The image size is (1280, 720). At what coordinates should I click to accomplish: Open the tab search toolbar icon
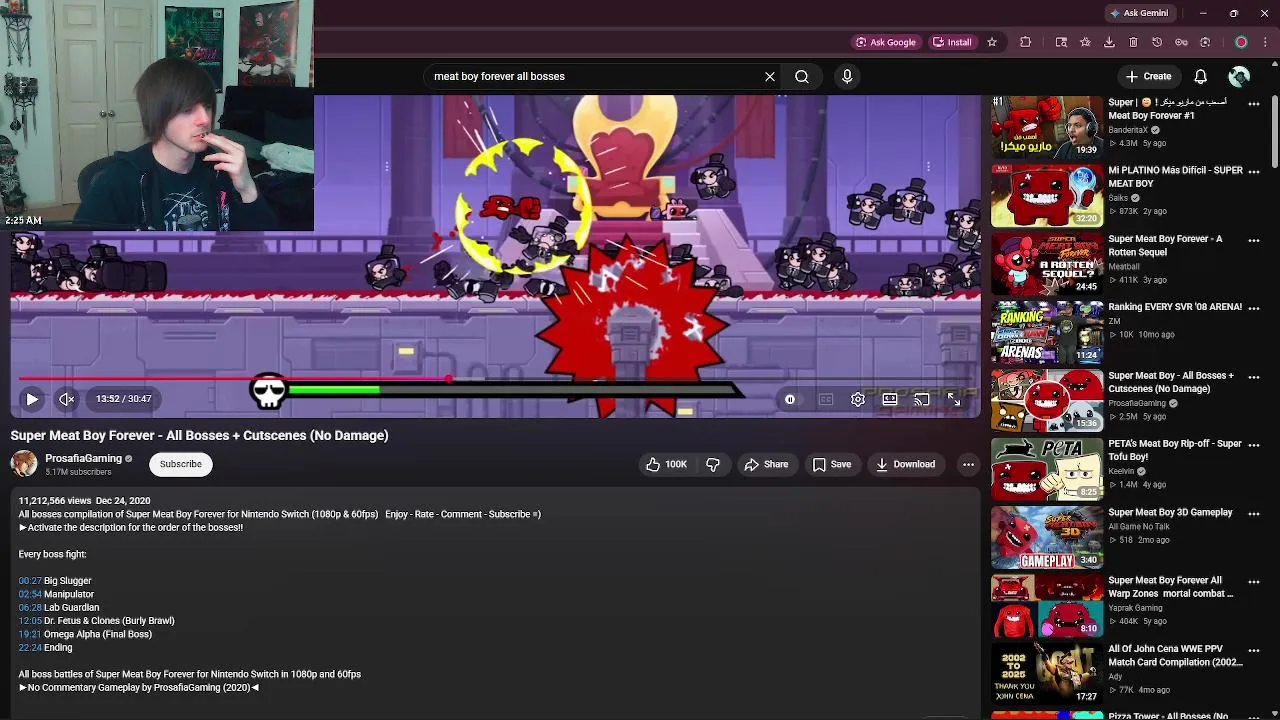1061,42
